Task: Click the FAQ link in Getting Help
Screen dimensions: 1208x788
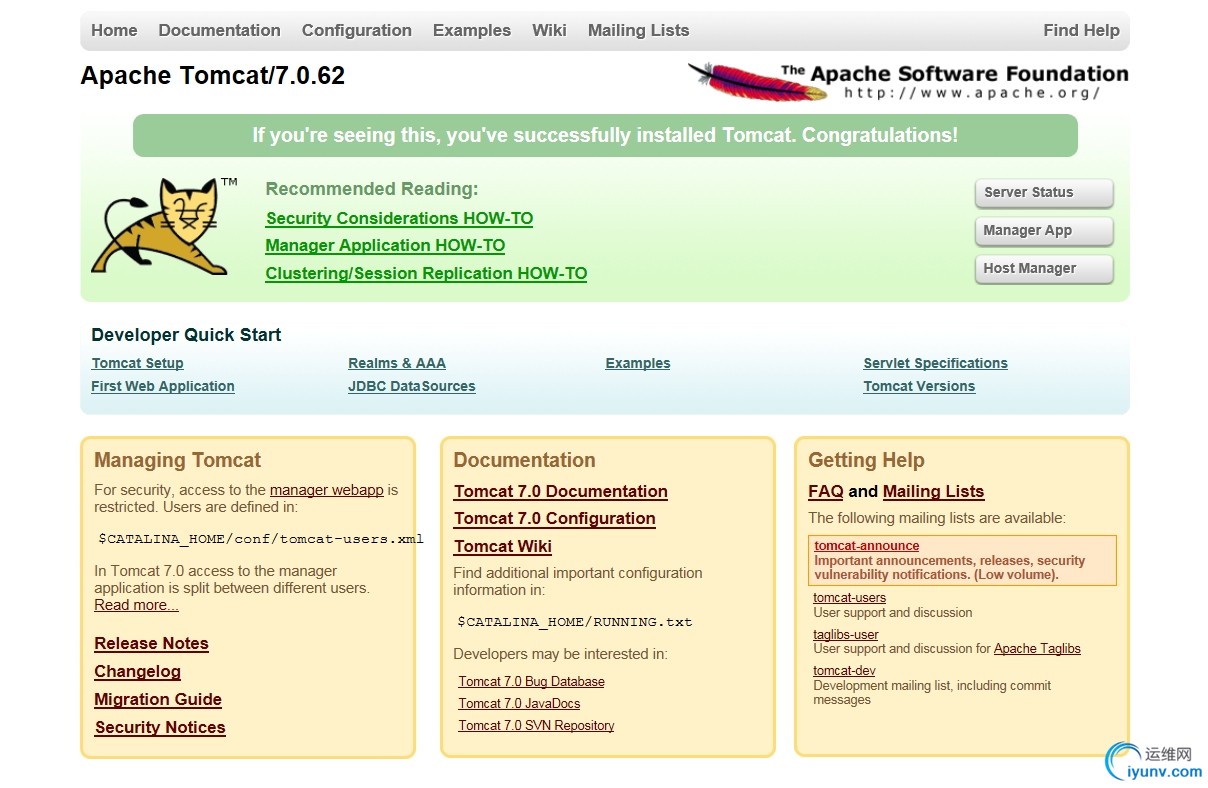Action: [826, 491]
